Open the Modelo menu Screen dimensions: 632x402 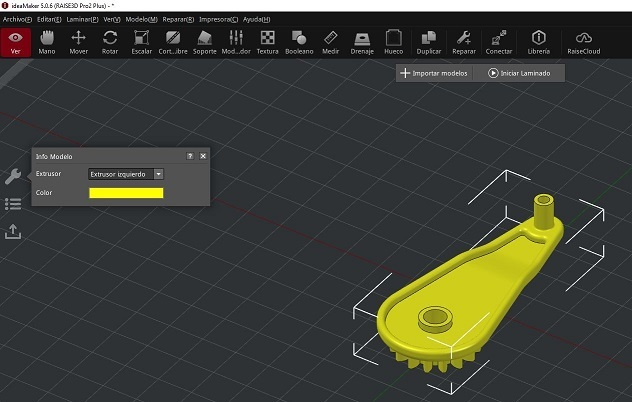(141, 19)
